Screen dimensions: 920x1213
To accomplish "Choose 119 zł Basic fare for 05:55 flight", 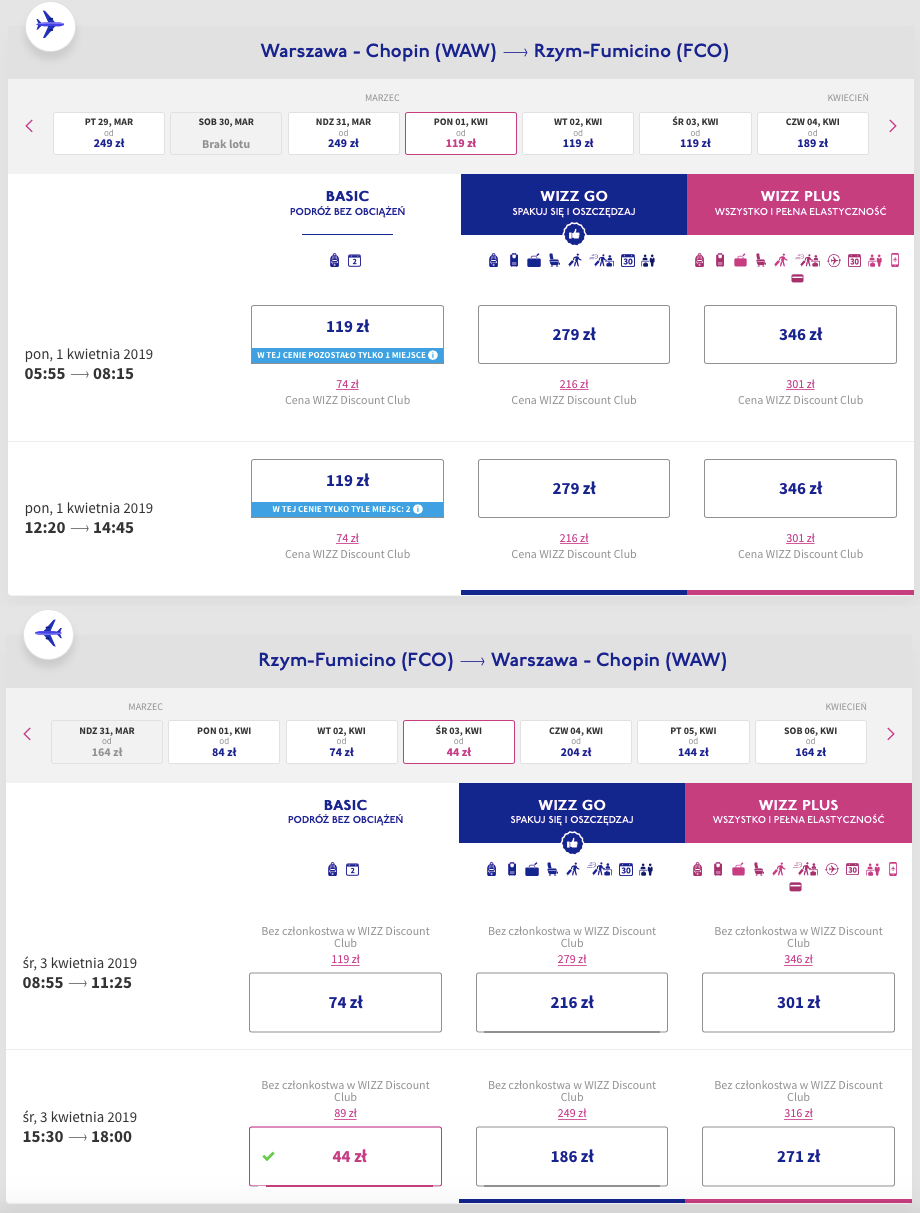I will pos(347,334).
